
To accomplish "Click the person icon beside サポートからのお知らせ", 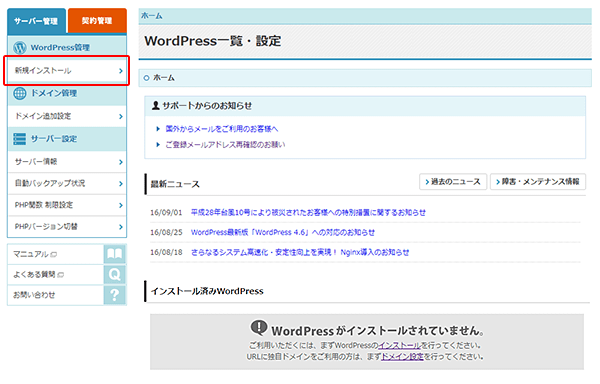I will [155, 105].
